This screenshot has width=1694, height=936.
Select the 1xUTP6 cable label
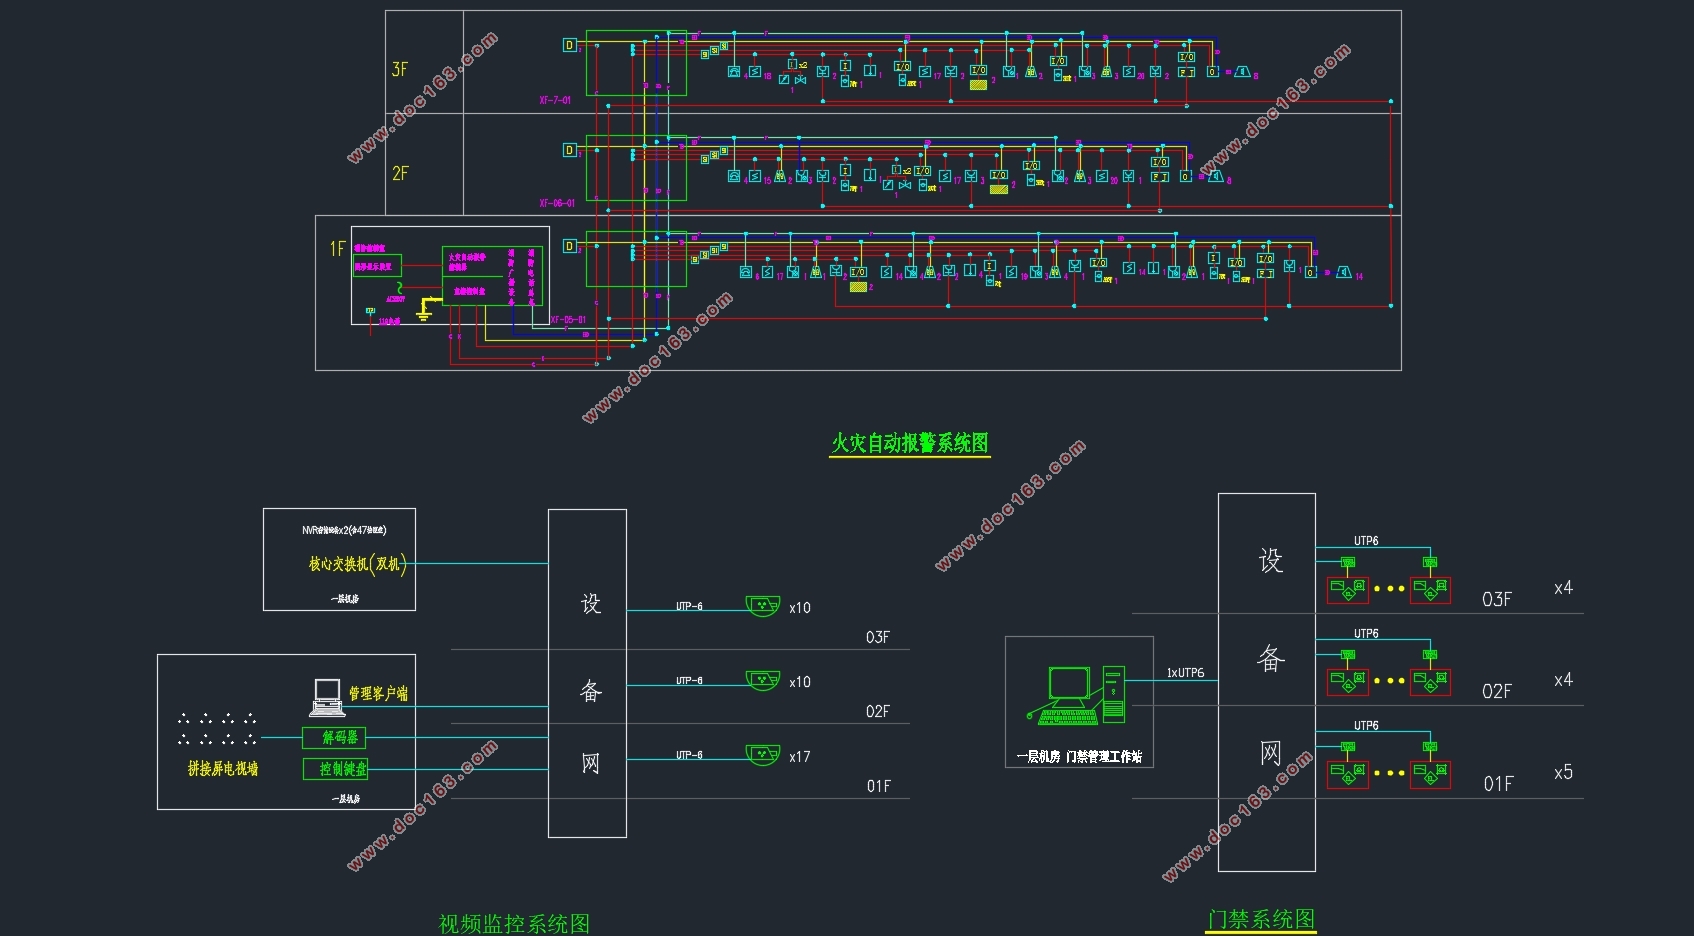click(1185, 673)
